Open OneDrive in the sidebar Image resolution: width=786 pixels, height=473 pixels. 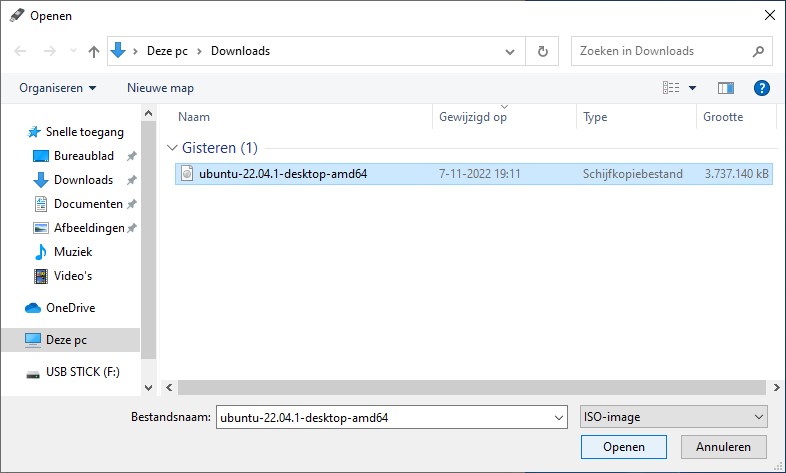(x=70, y=308)
